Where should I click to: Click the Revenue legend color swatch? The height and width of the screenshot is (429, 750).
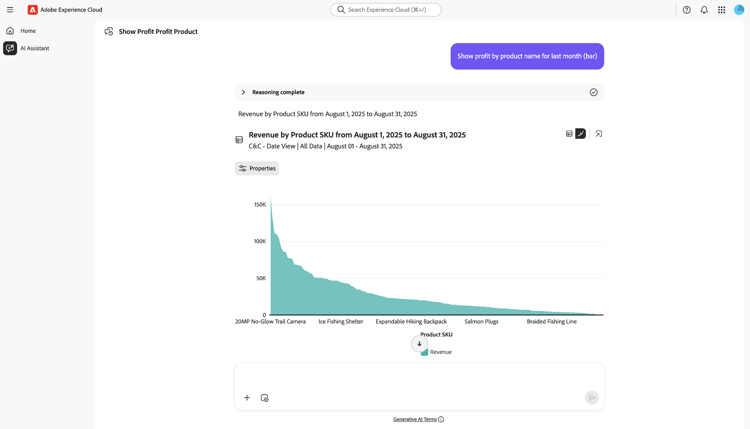point(424,352)
